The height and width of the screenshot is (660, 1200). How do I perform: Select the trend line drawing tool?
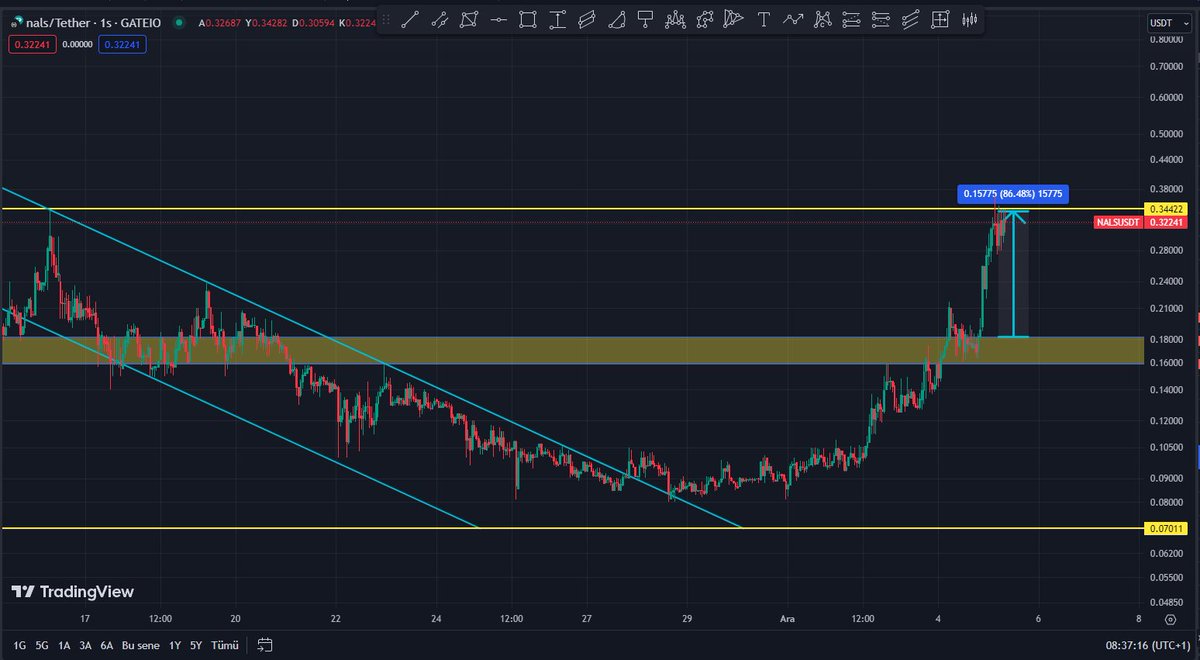(x=409, y=19)
